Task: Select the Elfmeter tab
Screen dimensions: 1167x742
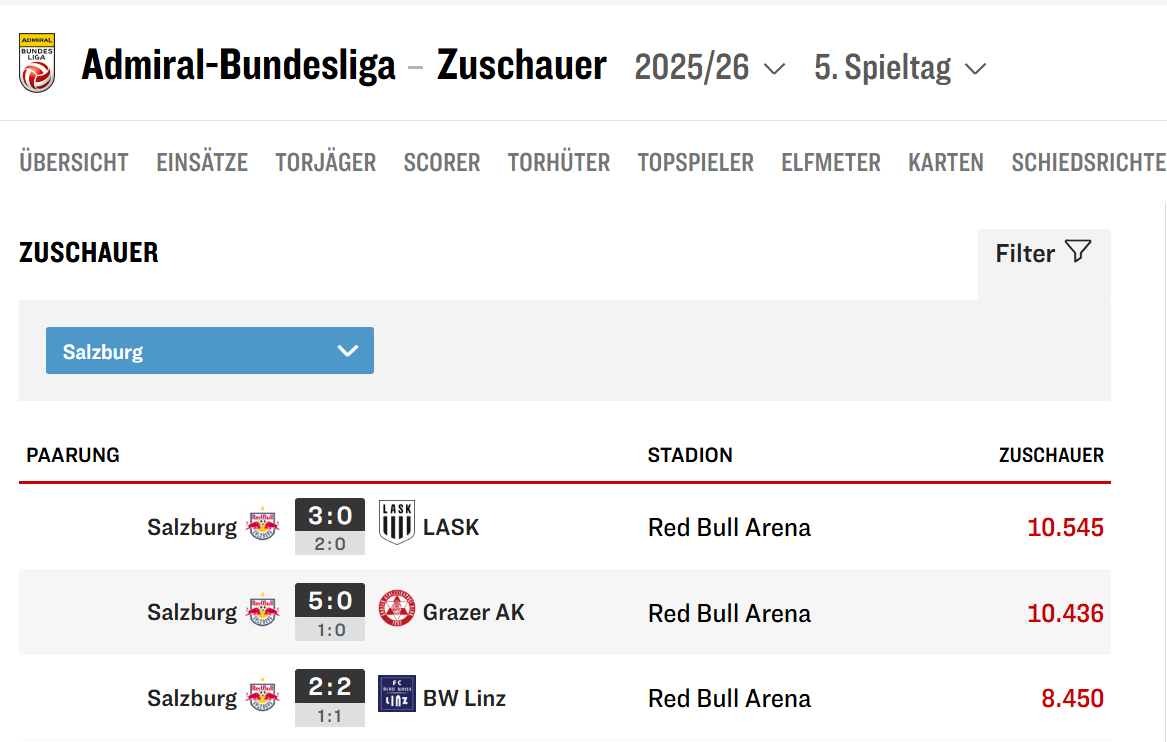Action: point(831,162)
